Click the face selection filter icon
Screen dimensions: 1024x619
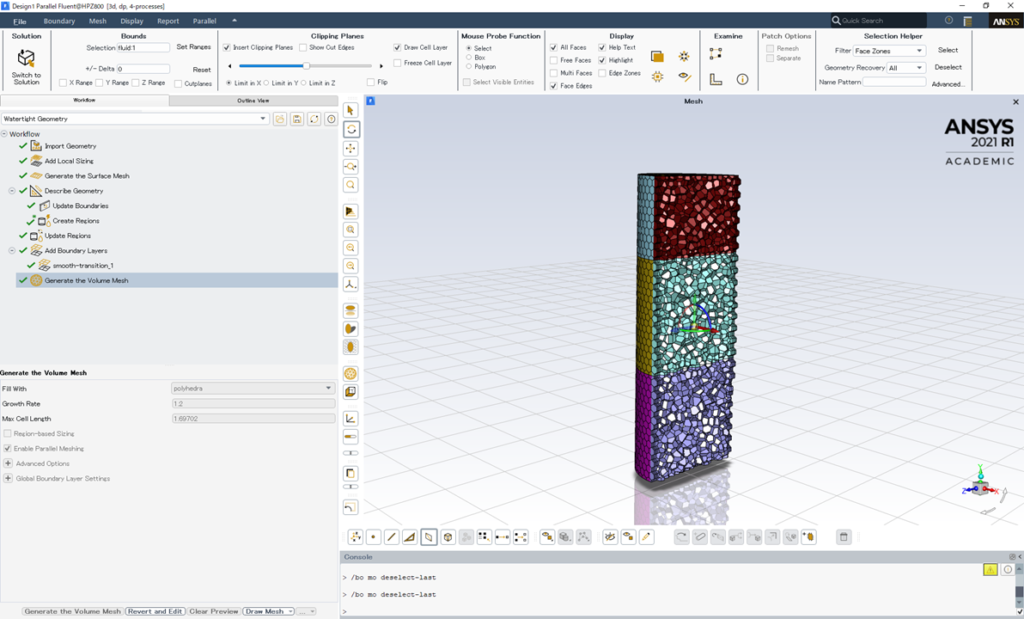(x=429, y=537)
